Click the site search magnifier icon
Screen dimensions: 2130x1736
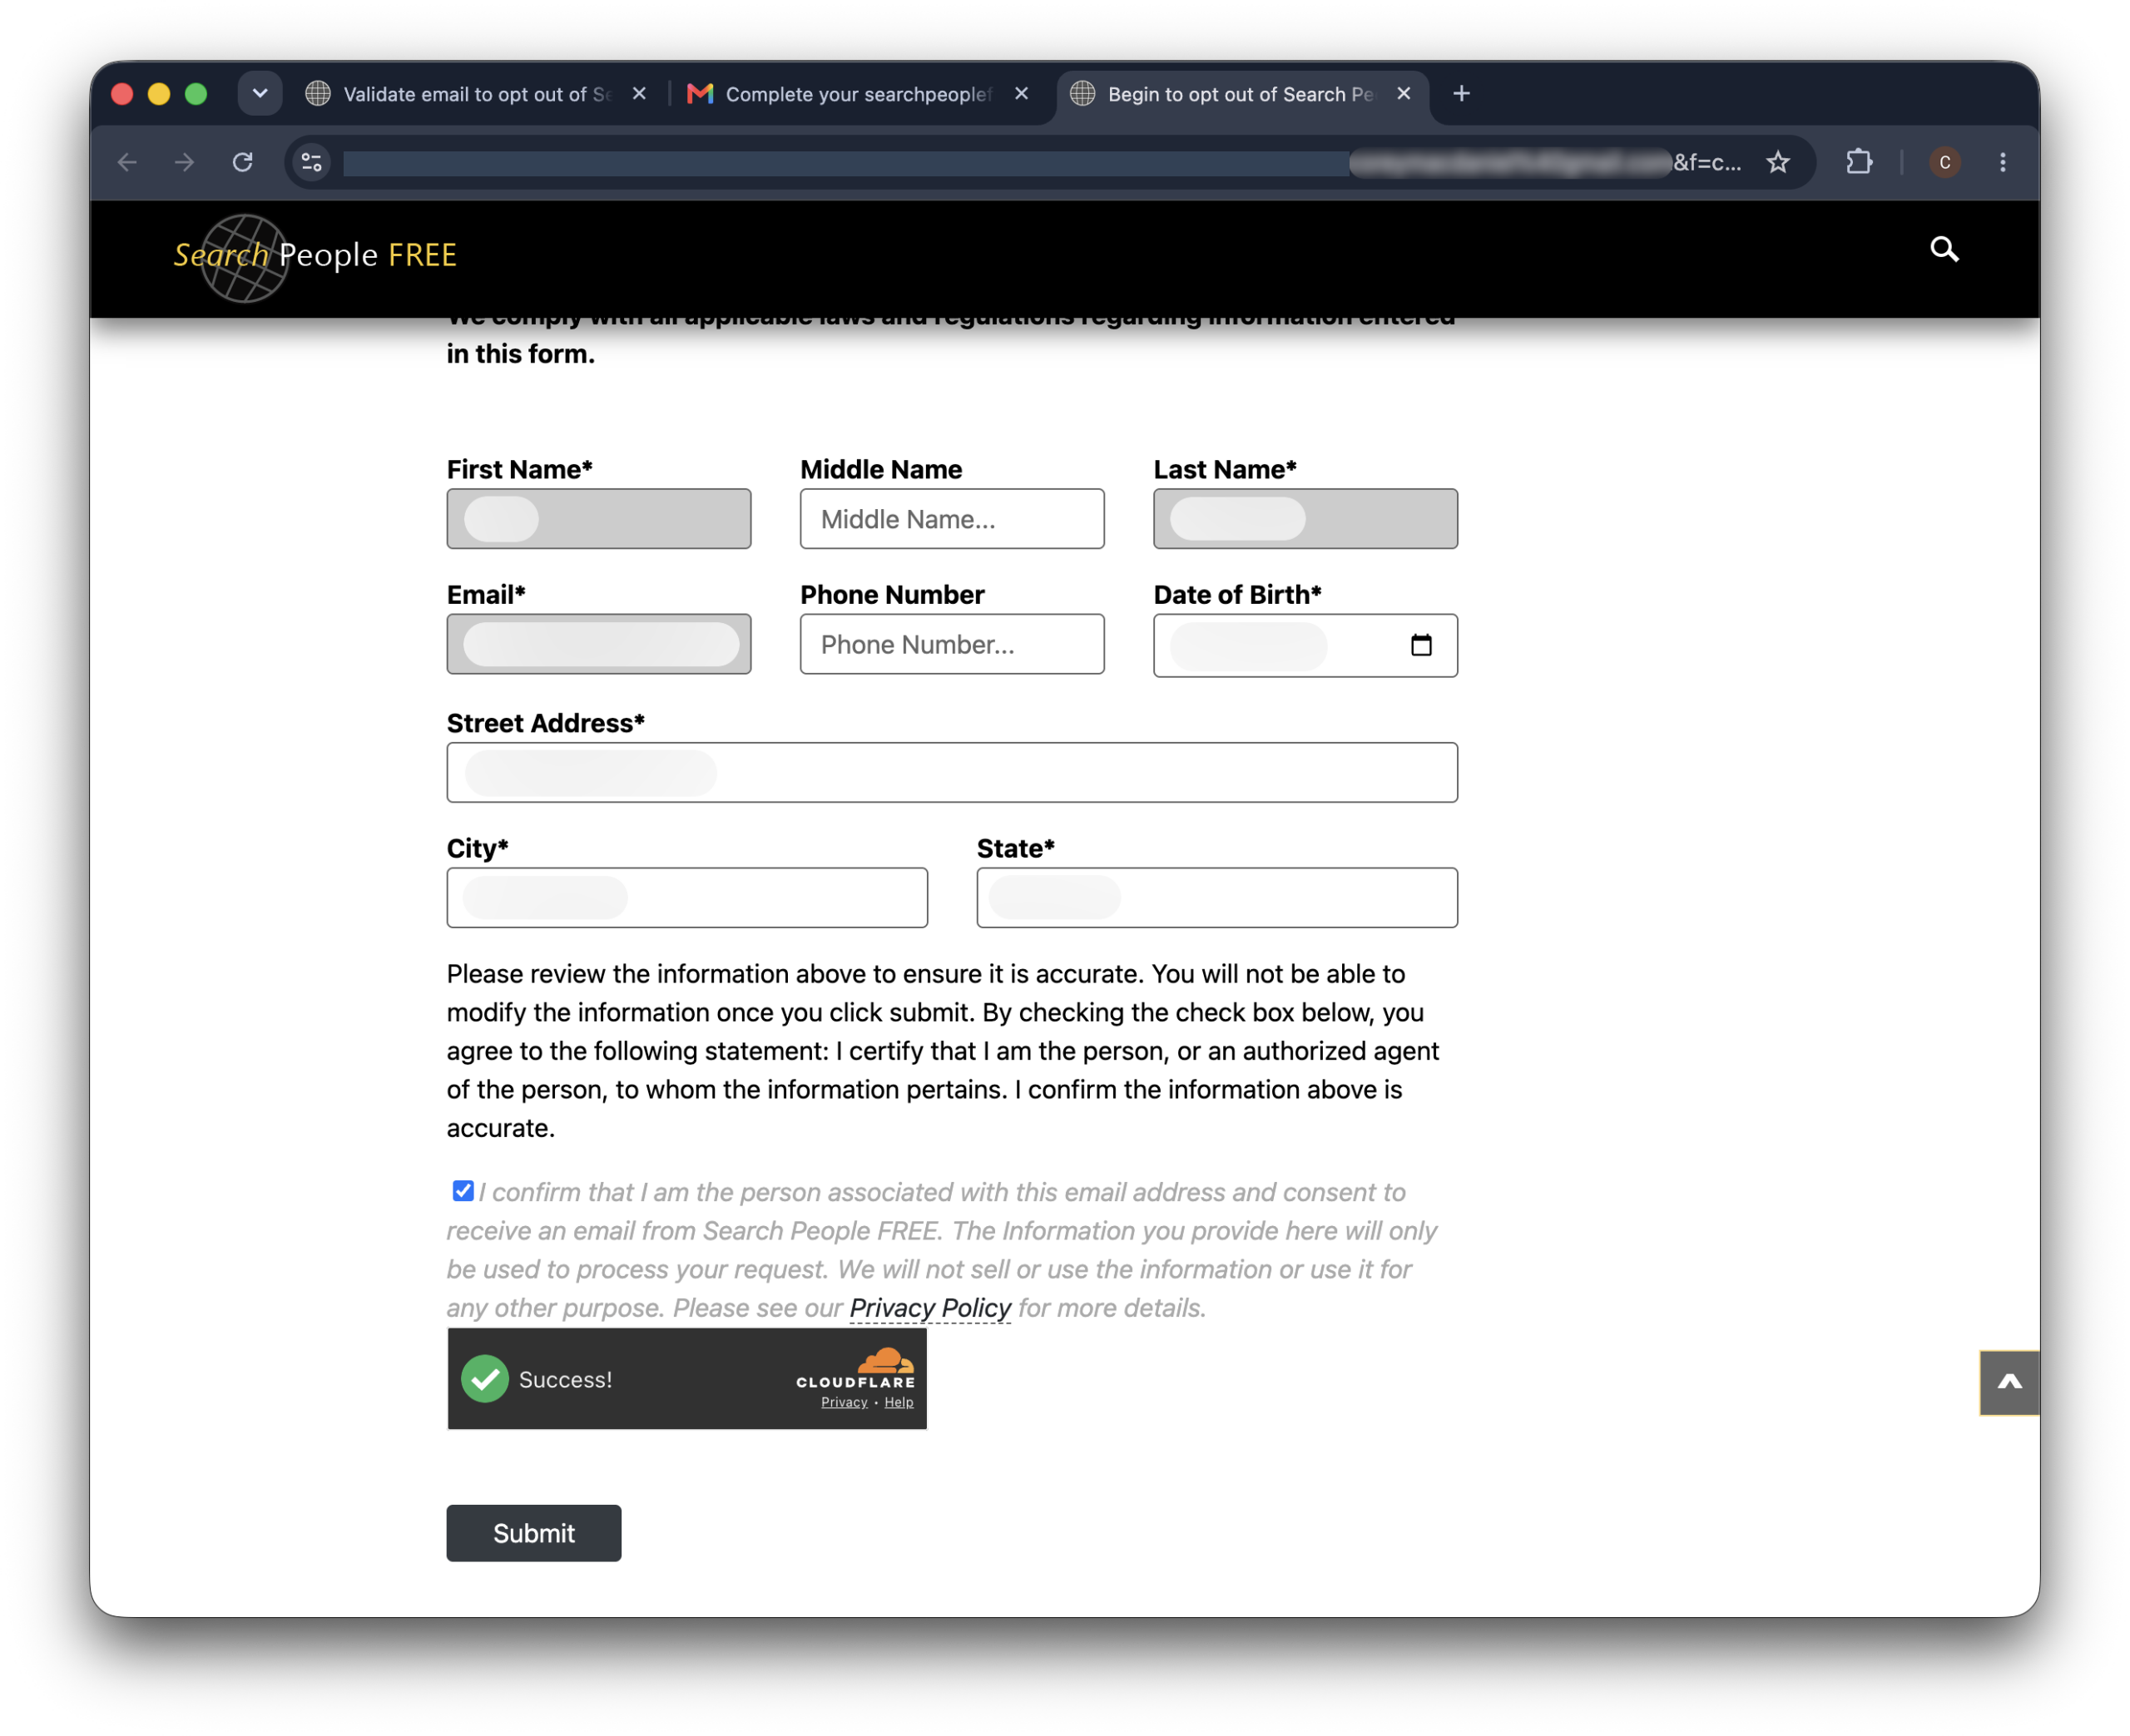click(1943, 249)
